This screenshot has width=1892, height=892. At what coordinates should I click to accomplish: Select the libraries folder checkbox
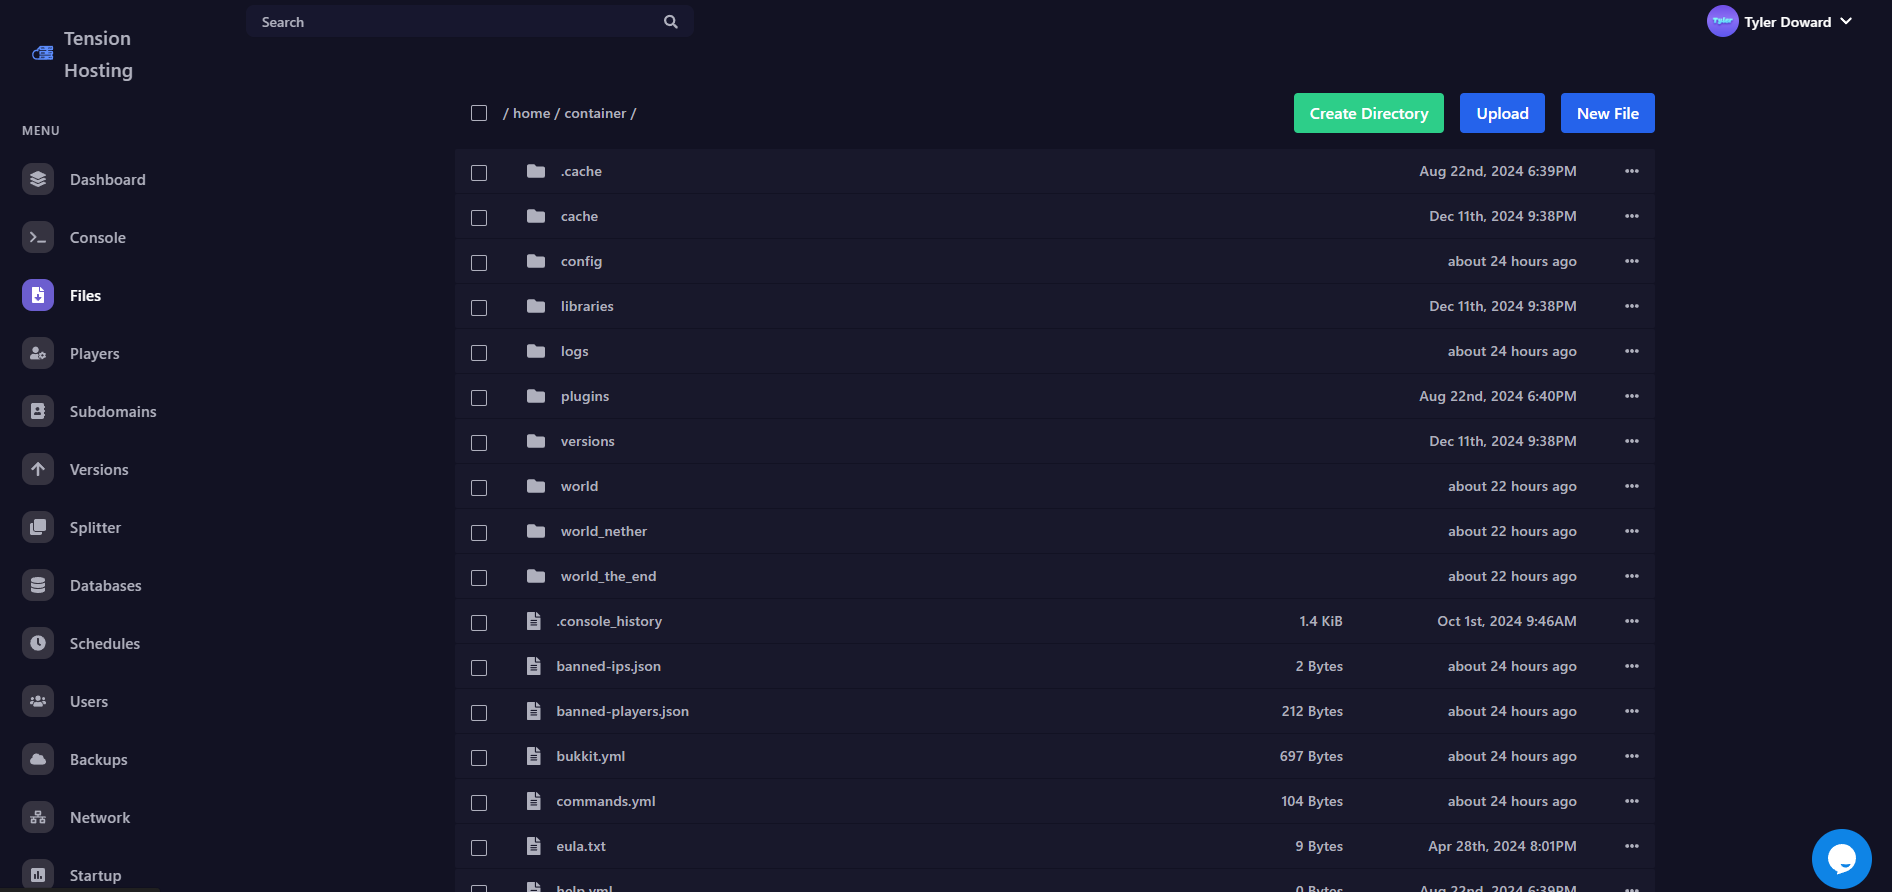pyautogui.click(x=479, y=308)
